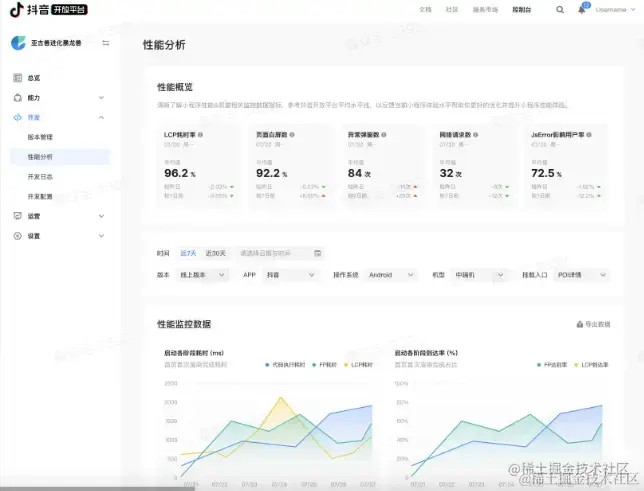Open the 挂载入口 dropdown showing POI详情
Viewport: 644px width, 491px height.
pyautogui.click(x=582, y=275)
